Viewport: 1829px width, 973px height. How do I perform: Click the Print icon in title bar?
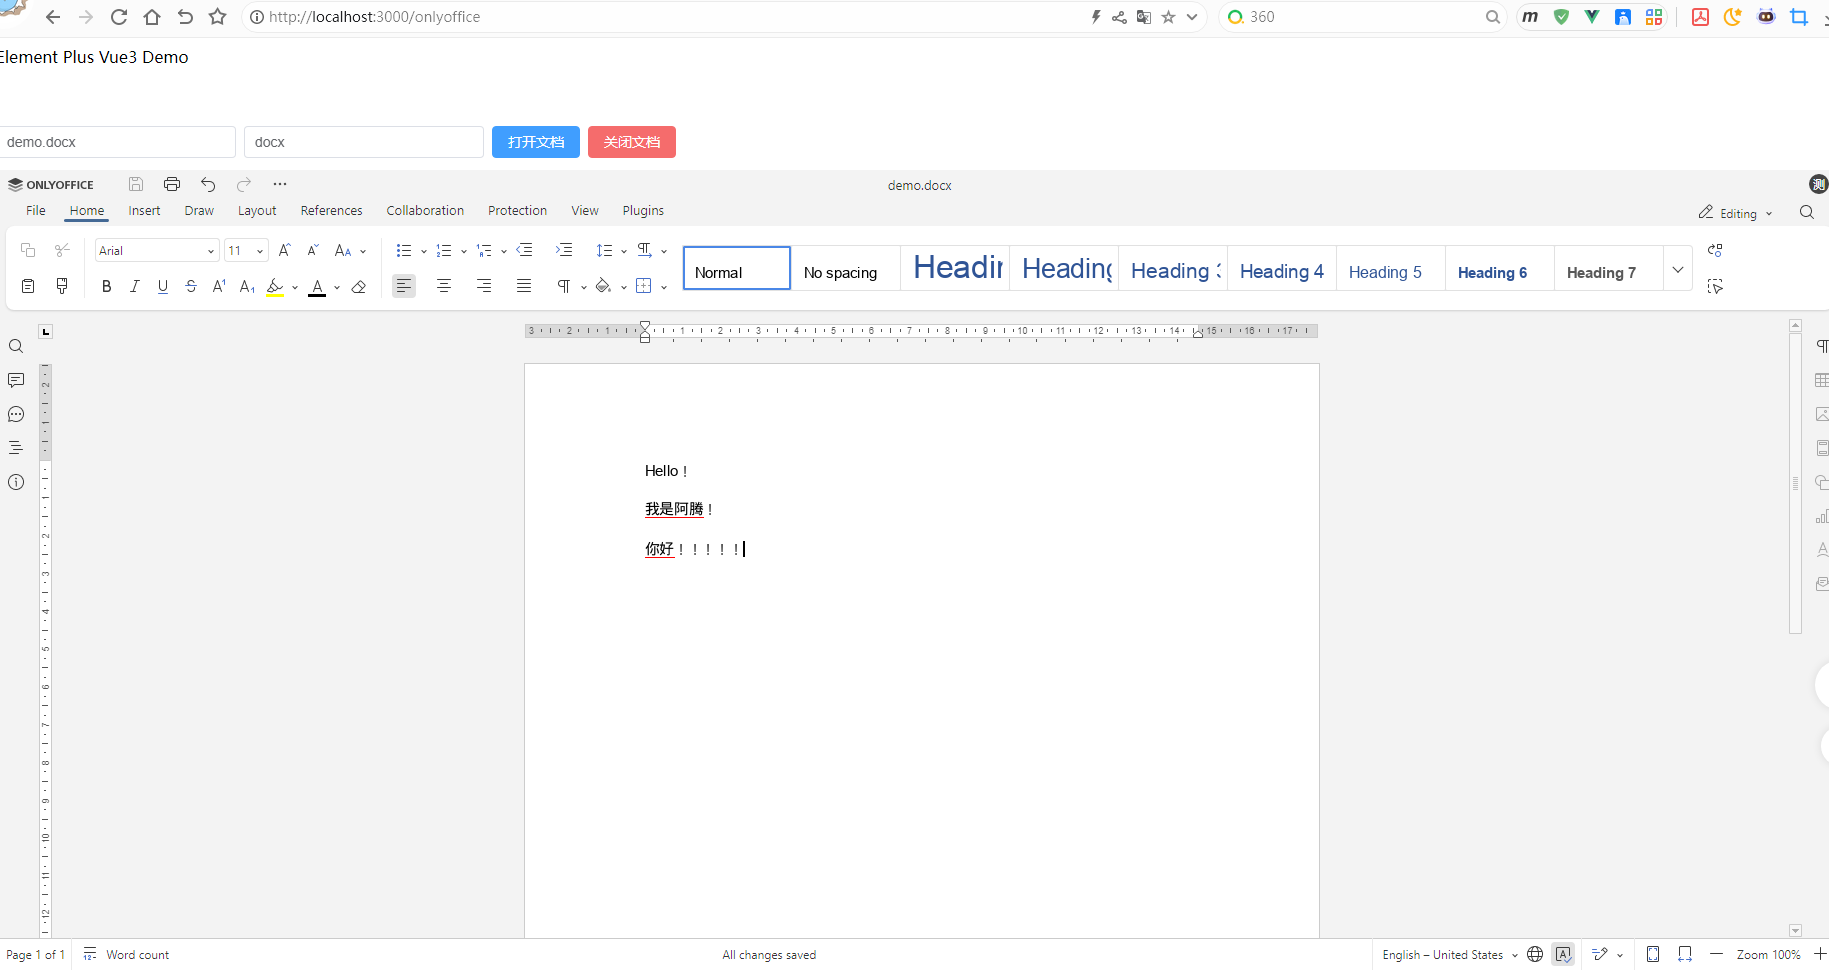[172, 184]
